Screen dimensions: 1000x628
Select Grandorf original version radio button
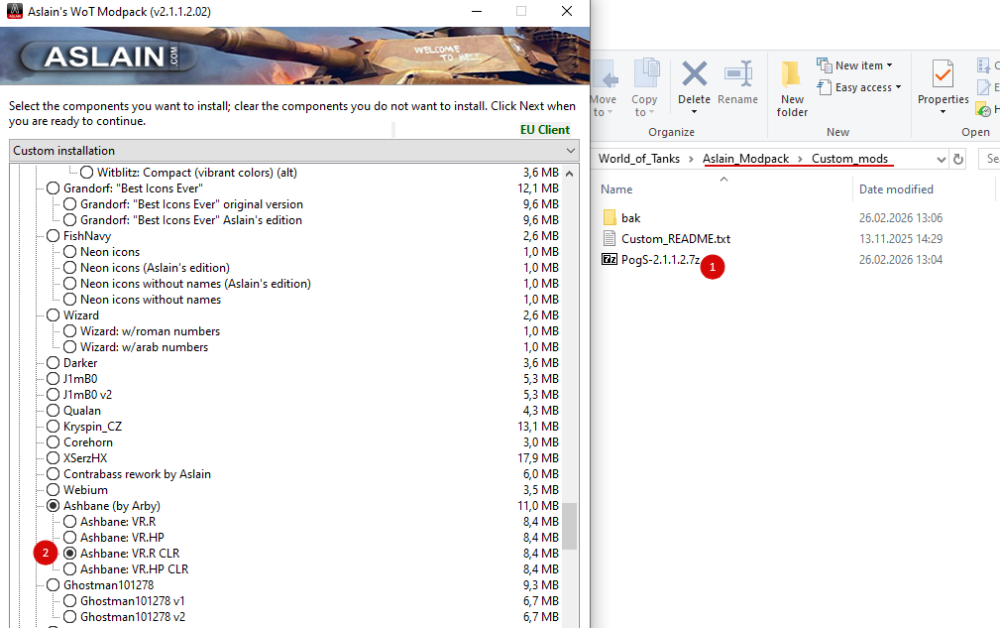pos(70,204)
